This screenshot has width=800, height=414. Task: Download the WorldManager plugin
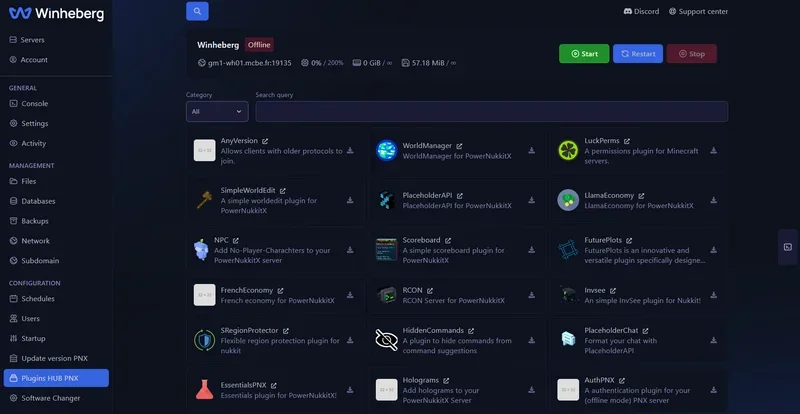tap(532, 151)
